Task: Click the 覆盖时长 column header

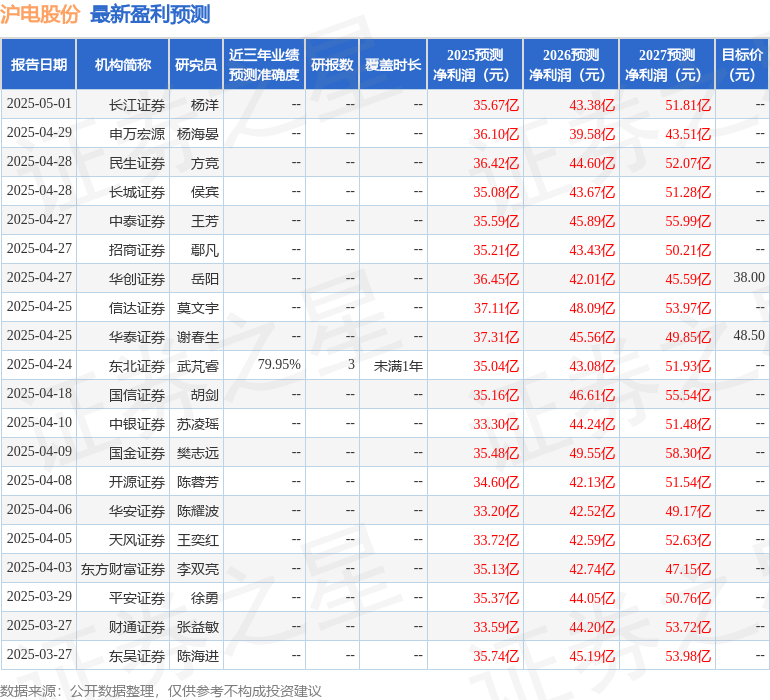Action: 393,65
